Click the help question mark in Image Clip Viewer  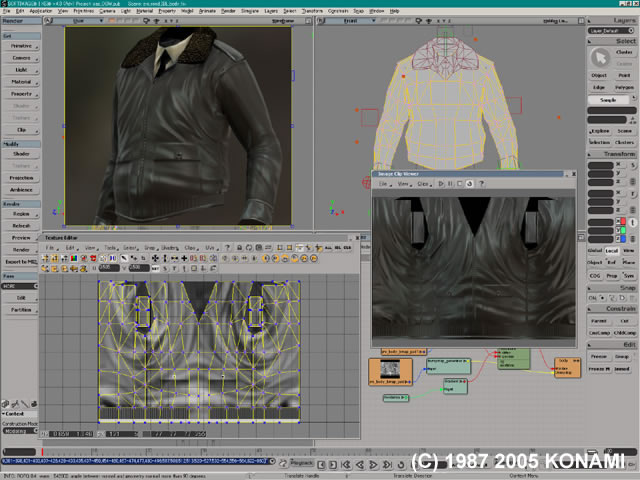pos(482,184)
